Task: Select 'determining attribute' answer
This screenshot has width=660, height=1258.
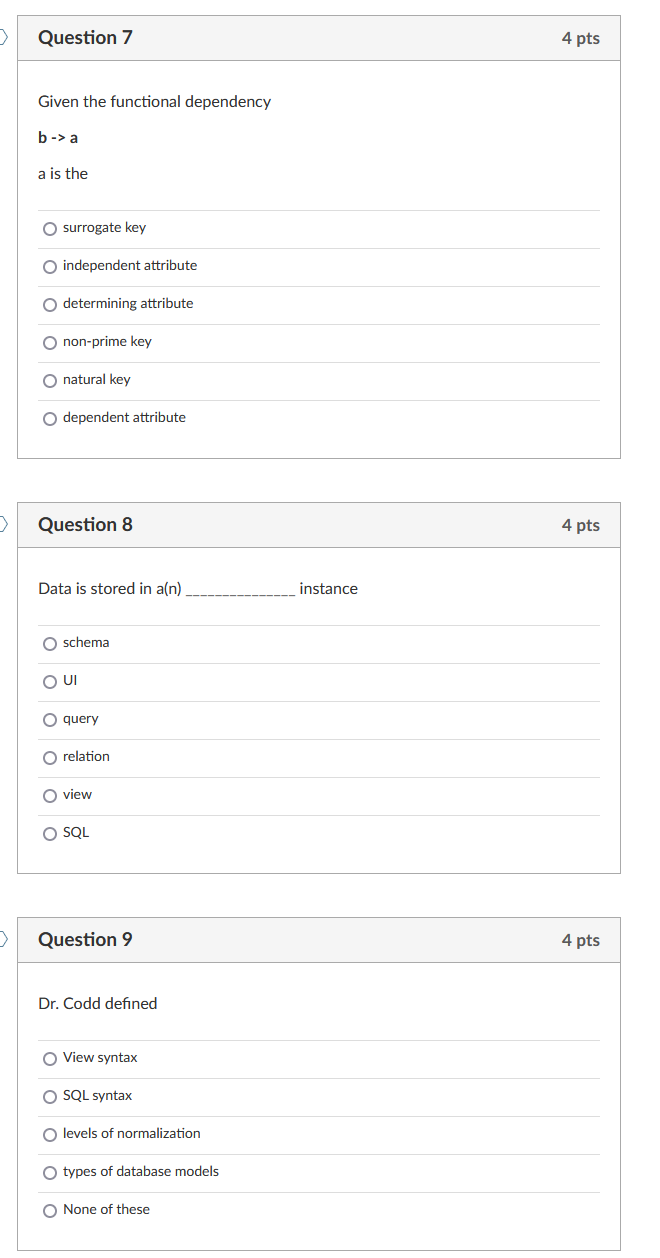Action: [x=50, y=304]
